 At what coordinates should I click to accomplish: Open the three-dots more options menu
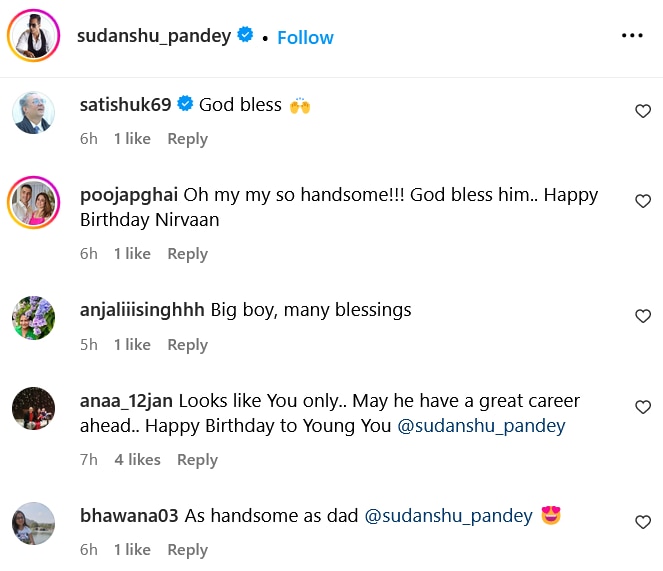coord(632,36)
